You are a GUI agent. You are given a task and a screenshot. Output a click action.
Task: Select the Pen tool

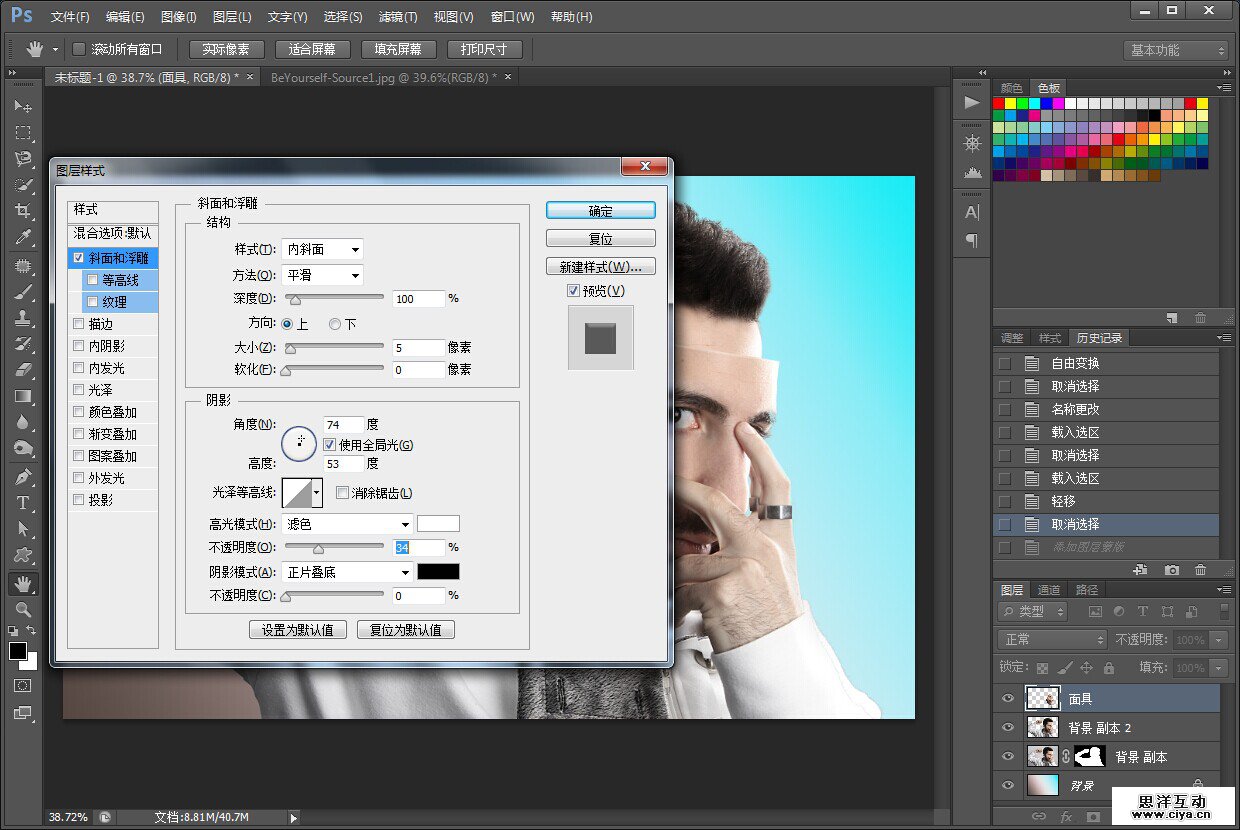pos(22,477)
